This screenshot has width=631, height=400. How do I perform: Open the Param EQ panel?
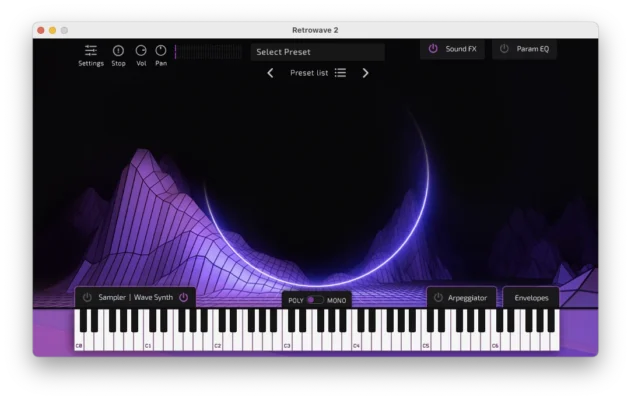click(x=532, y=49)
